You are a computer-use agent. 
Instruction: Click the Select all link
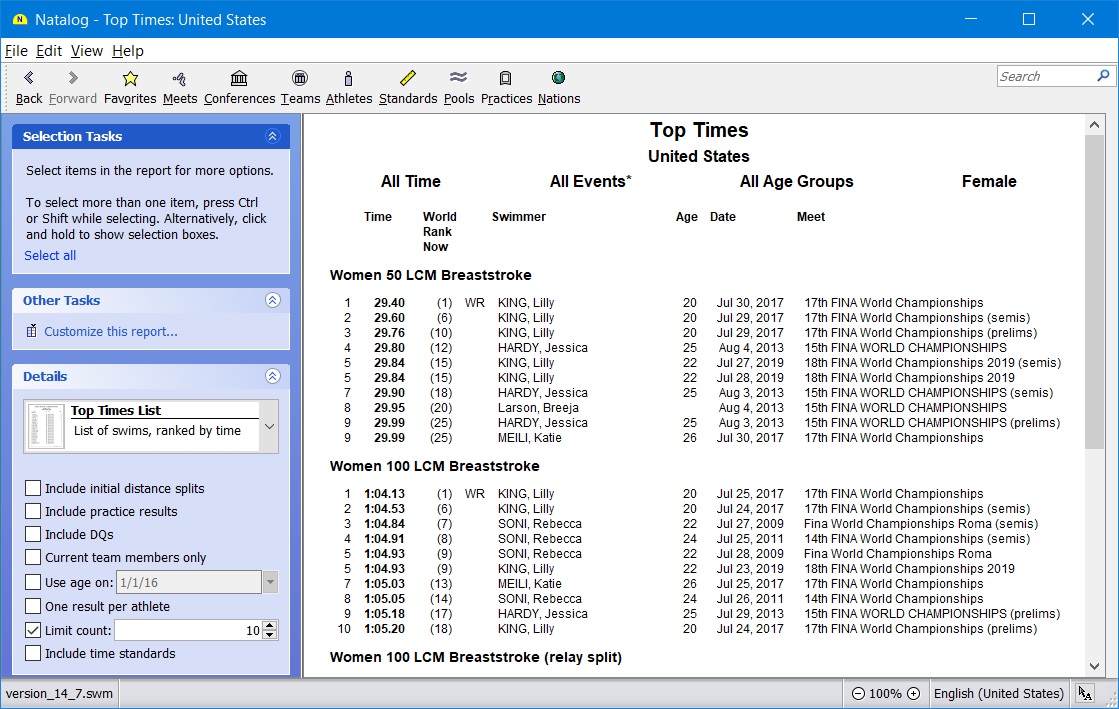point(50,256)
